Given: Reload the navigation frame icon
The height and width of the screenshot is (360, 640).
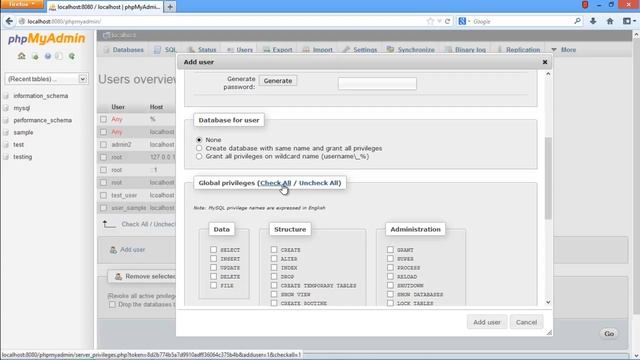Looking at the screenshot, I should (72, 56).
